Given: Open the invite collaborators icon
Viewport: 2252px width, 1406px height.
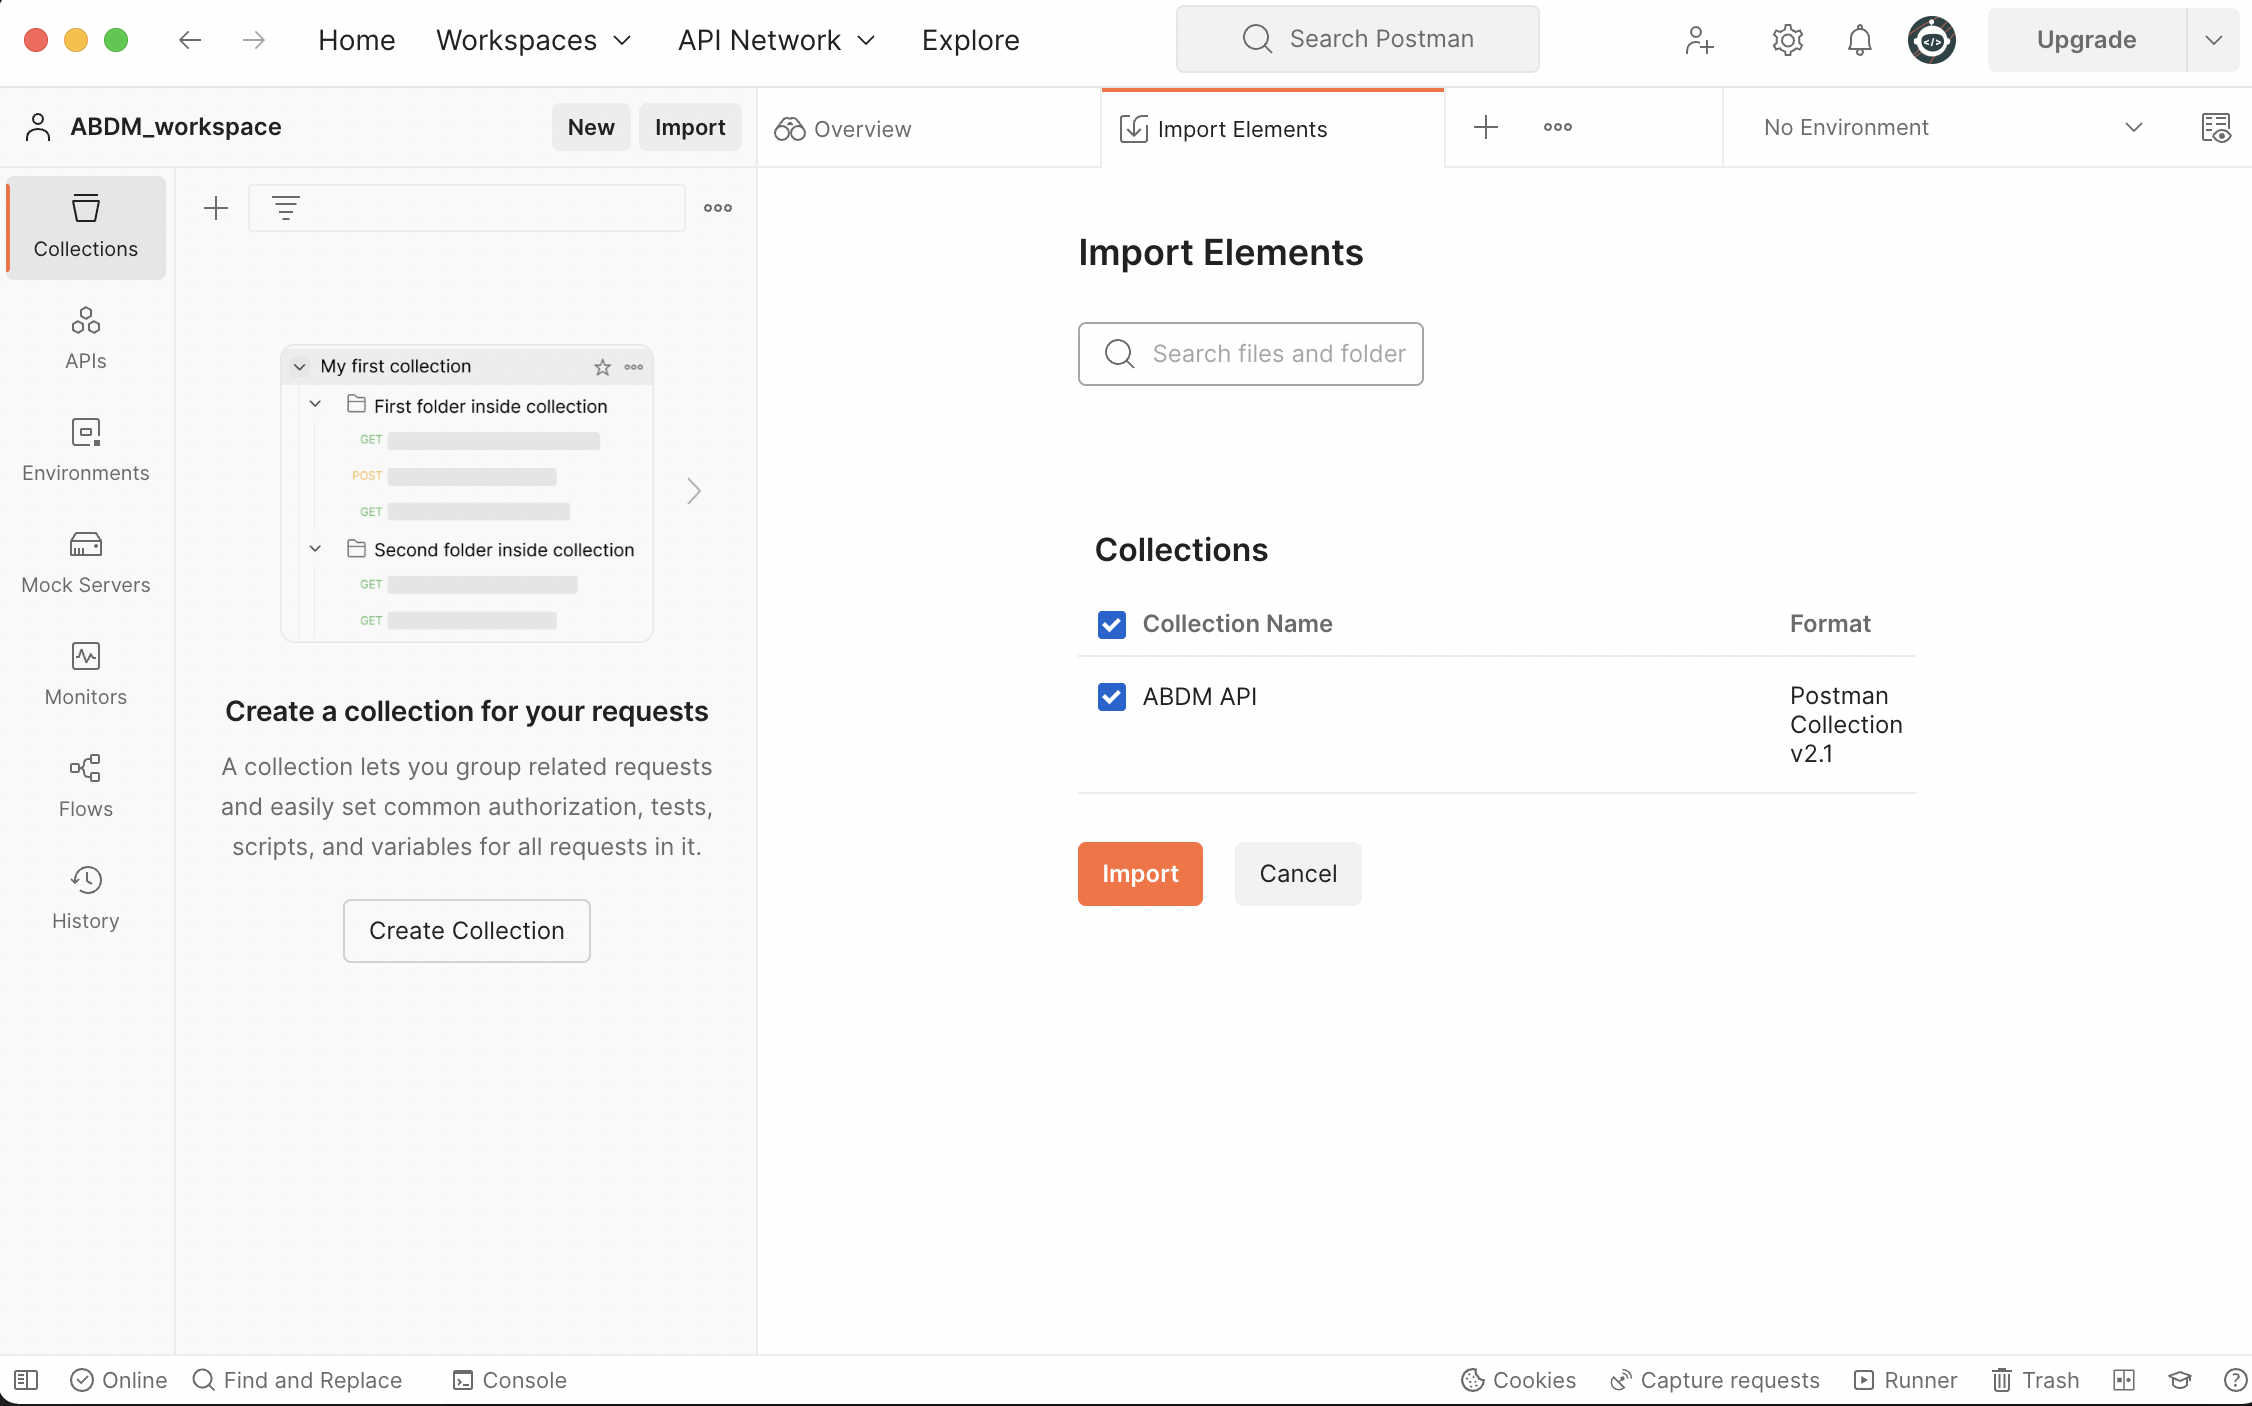Looking at the screenshot, I should (x=1699, y=40).
